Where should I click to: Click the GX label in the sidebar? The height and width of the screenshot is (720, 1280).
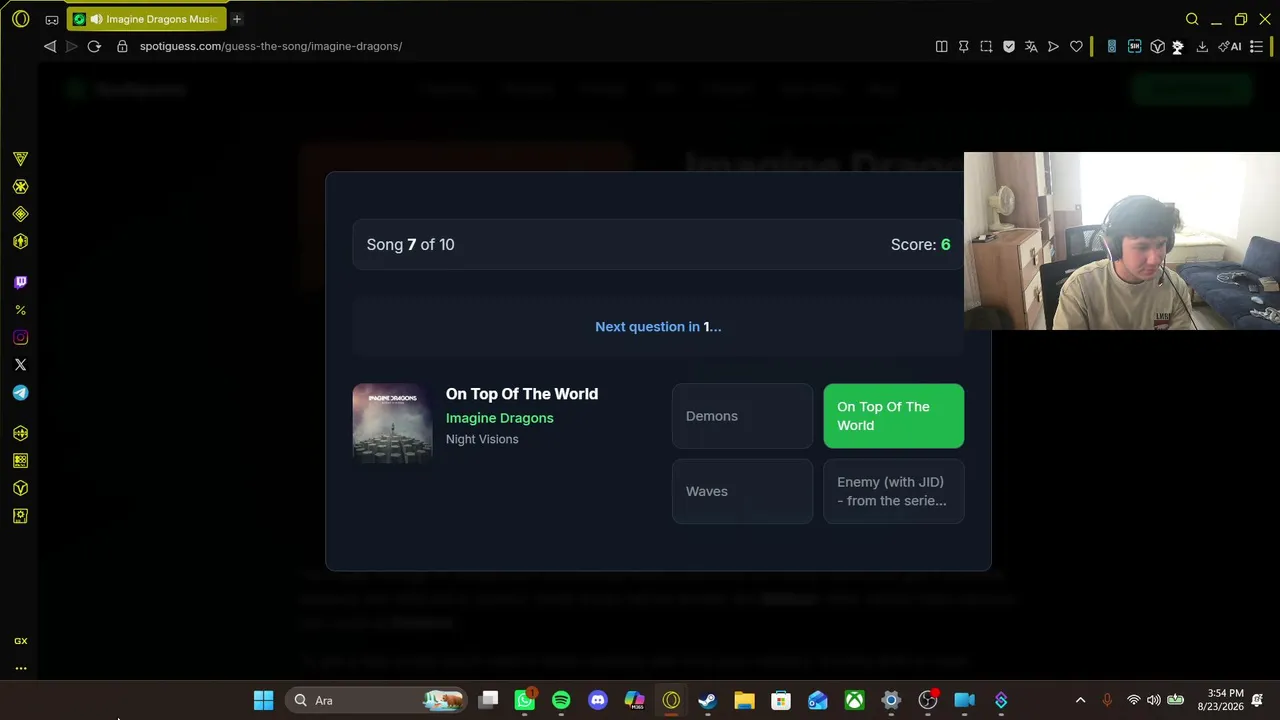pos(20,641)
